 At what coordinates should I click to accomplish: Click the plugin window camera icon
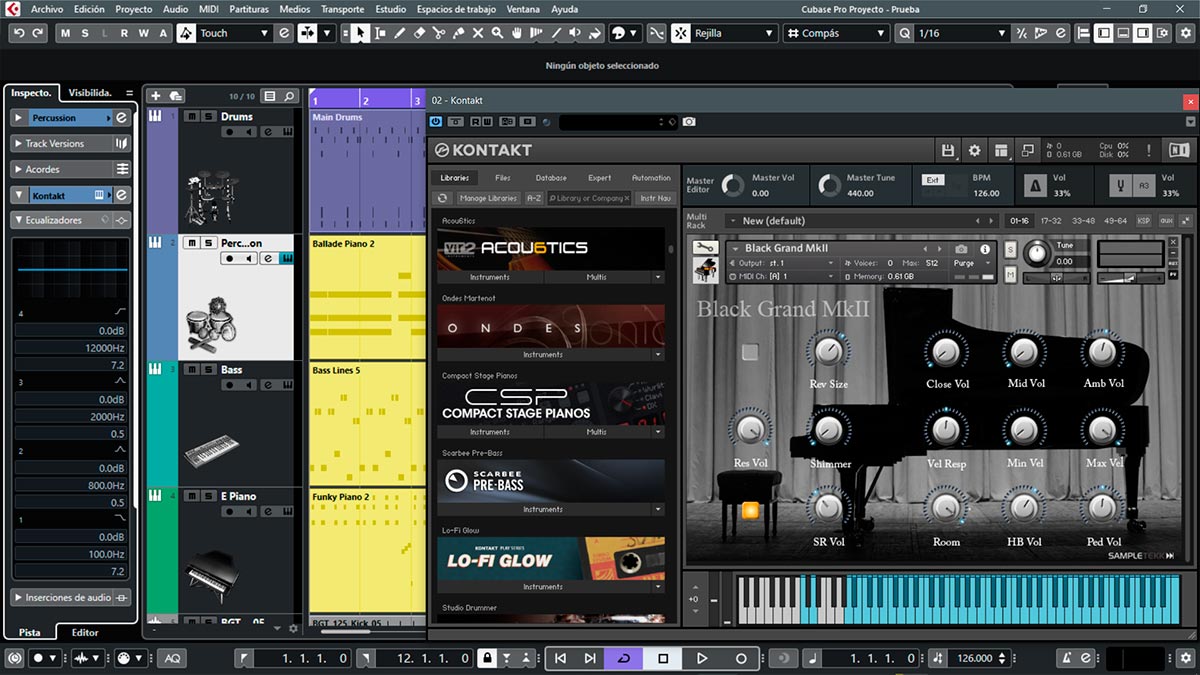(689, 122)
